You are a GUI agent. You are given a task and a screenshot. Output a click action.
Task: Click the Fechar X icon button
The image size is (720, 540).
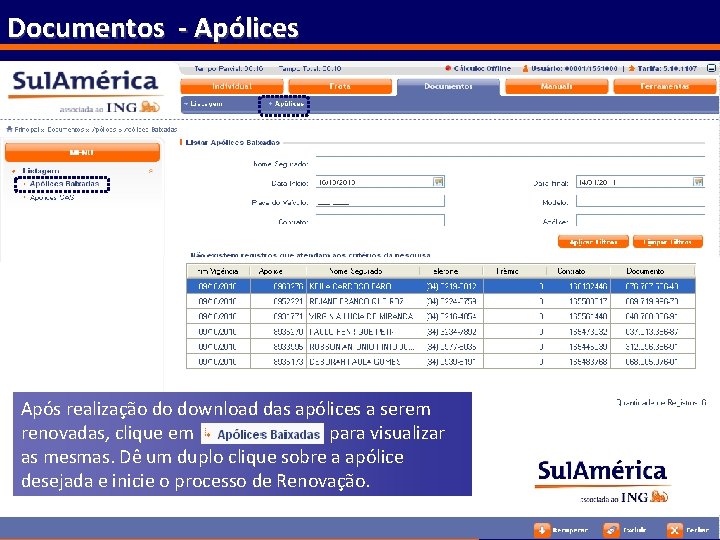pos(674,530)
